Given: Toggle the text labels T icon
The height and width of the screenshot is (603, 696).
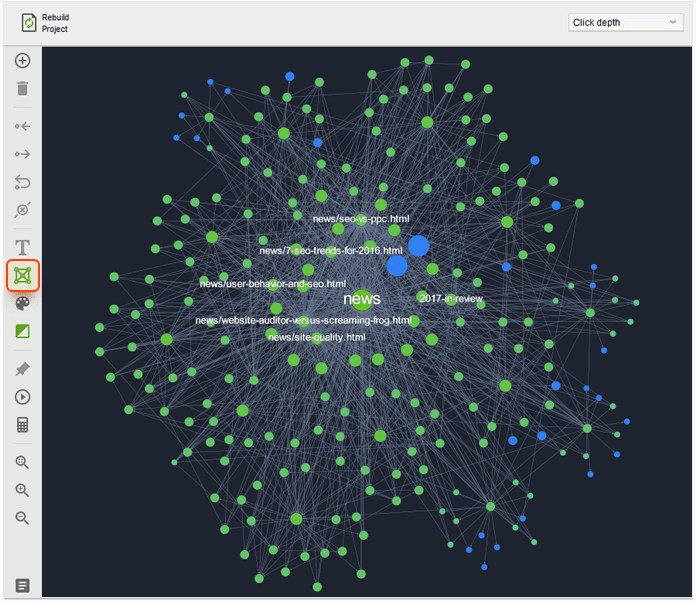Looking at the screenshot, I should click(x=22, y=247).
